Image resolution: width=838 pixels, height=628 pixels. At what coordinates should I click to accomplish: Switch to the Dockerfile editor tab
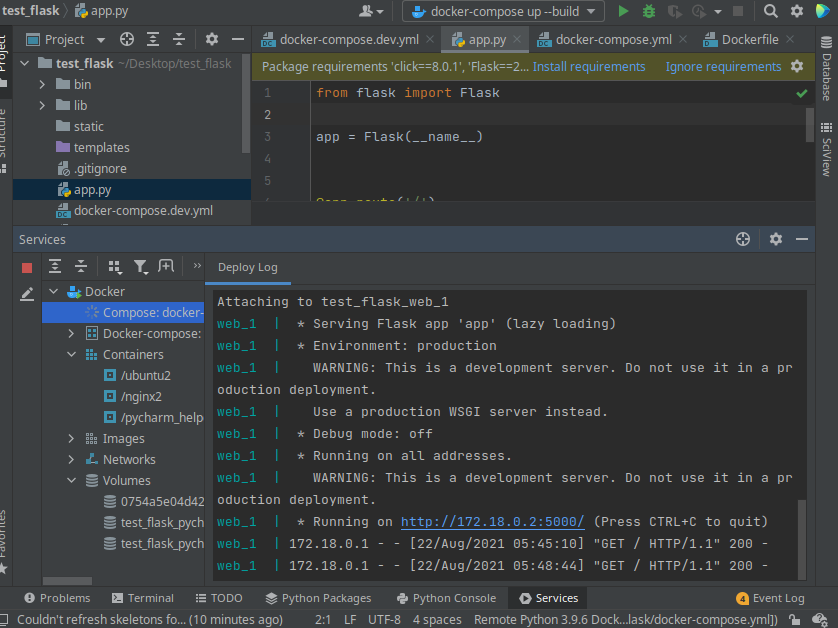749,40
